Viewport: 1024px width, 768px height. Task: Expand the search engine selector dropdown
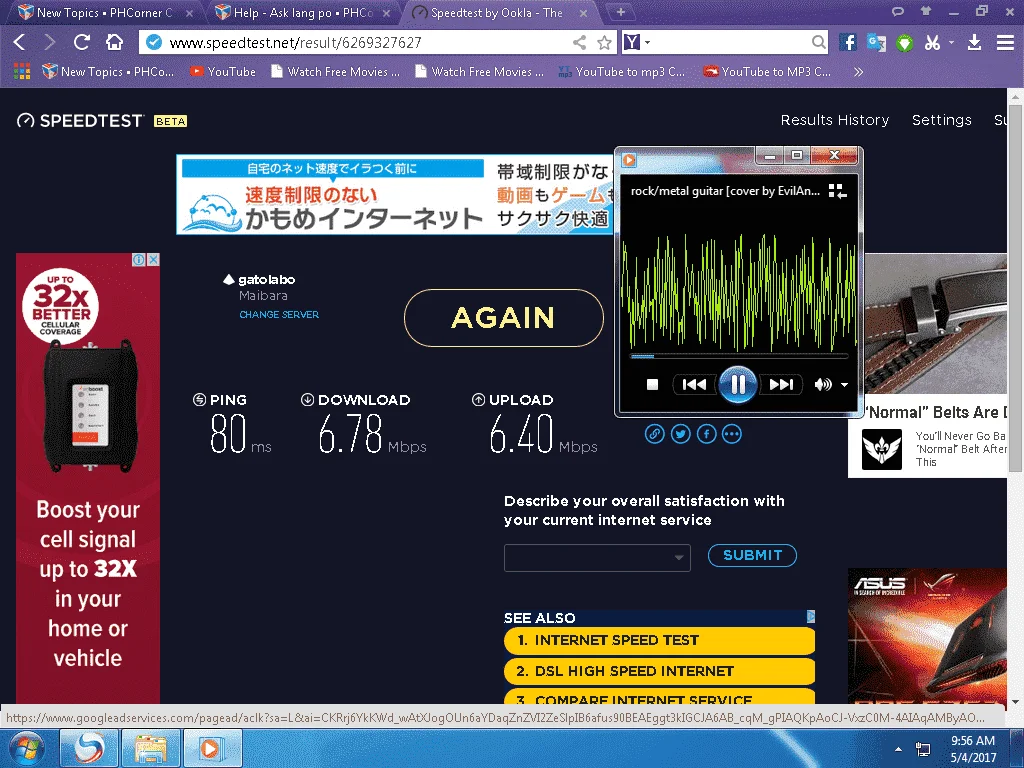point(648,42)
